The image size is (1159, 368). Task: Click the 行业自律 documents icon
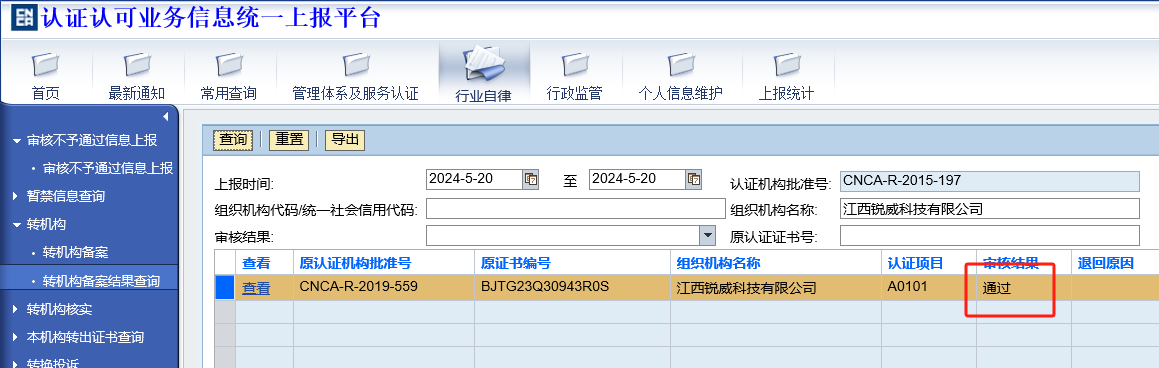click(x=483, y=64)
